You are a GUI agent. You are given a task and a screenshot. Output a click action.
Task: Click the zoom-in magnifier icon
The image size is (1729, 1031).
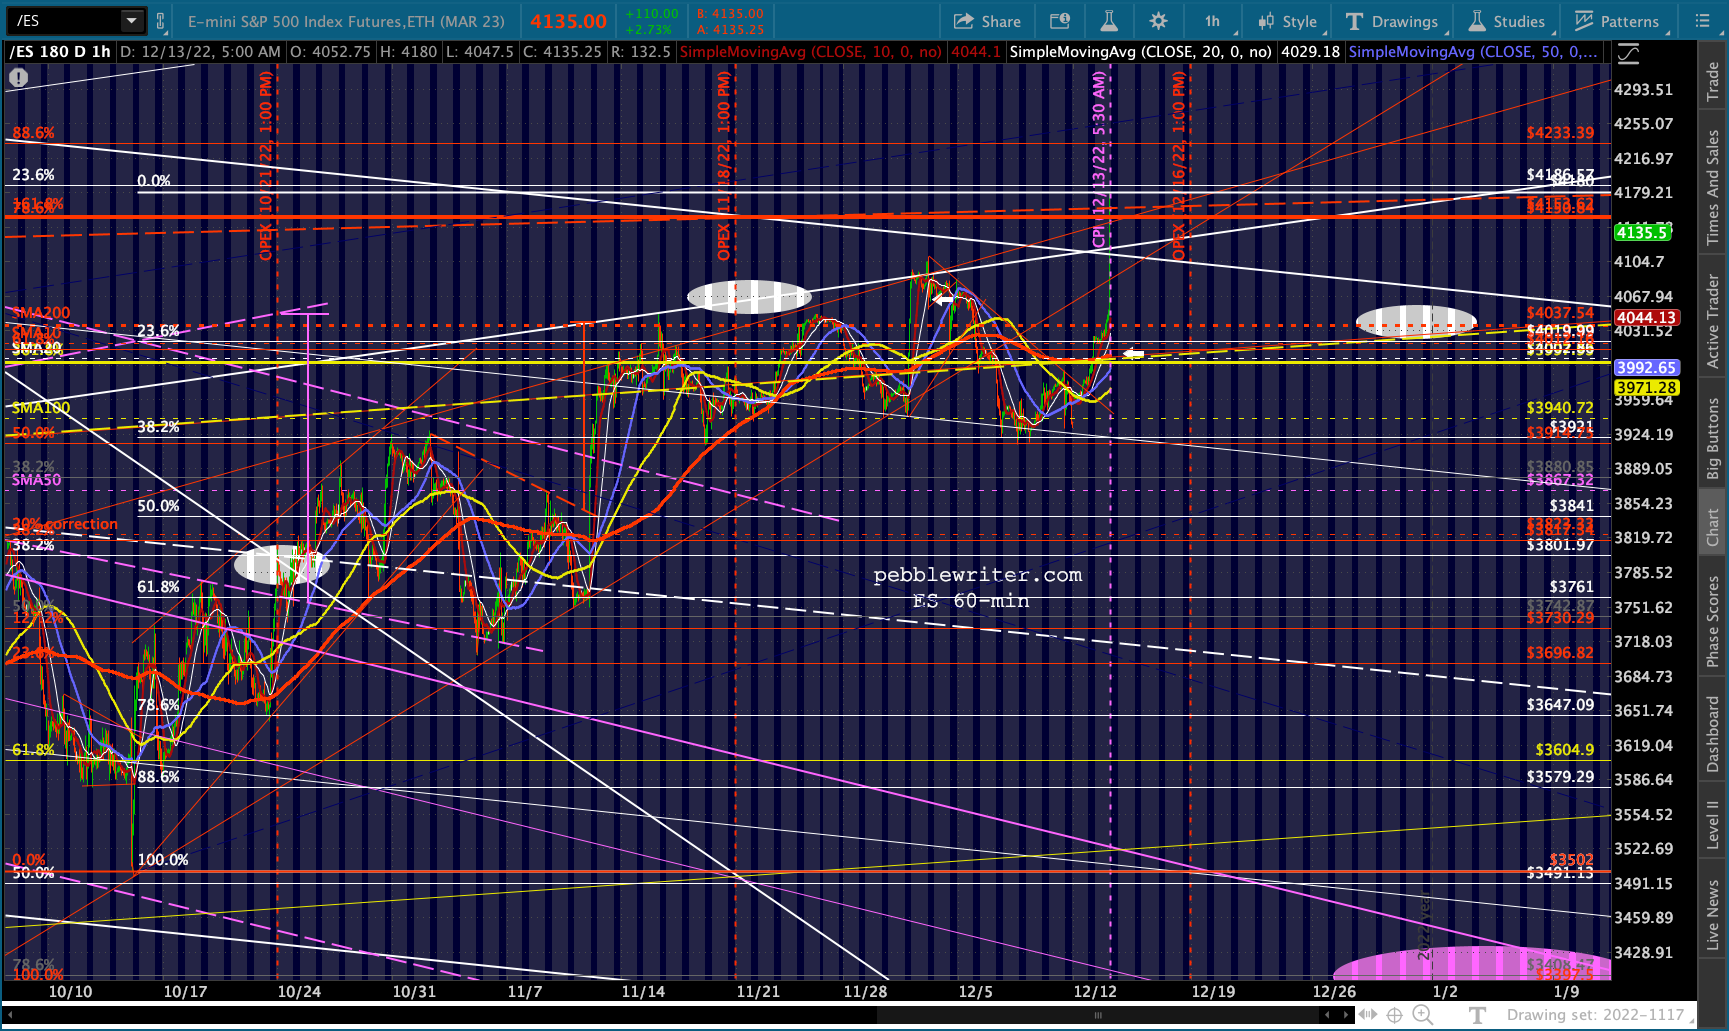point(1422,1015)
